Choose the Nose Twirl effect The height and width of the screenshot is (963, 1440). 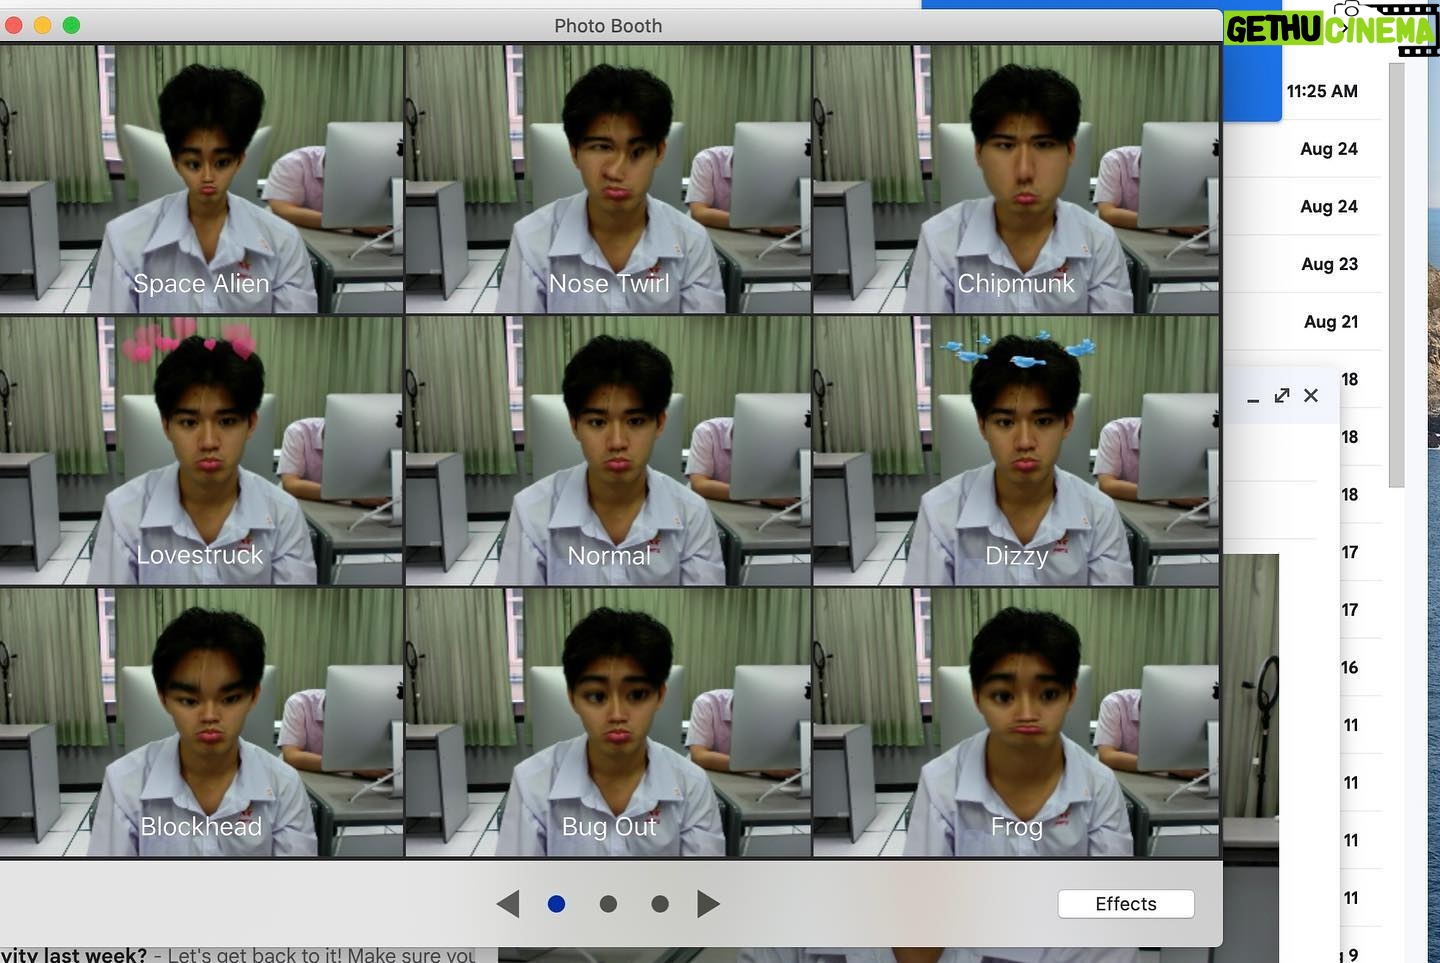tap(608, 180)
